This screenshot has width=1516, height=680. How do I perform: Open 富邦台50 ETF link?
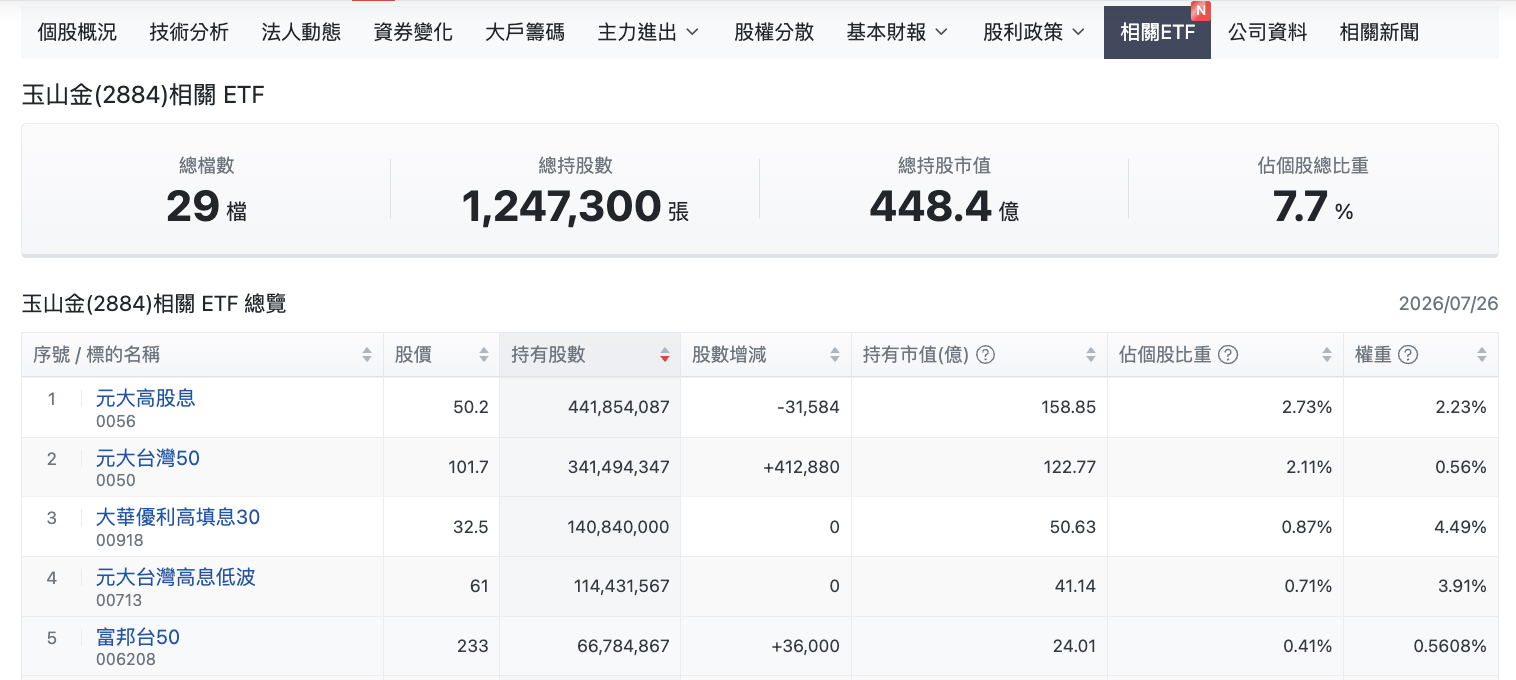pyautogui.click(x=138, y=637)
